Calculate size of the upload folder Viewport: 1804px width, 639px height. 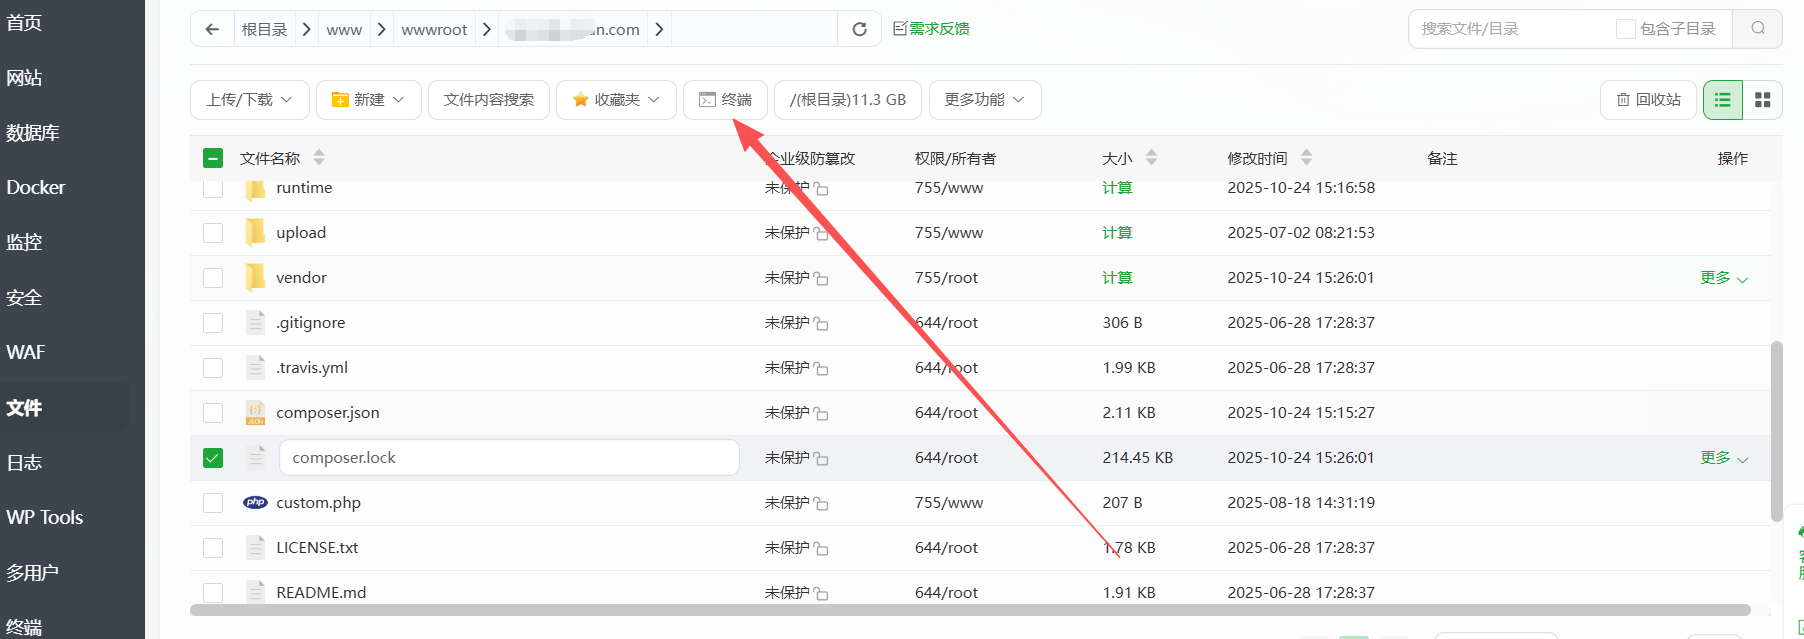coord(1117,233)
